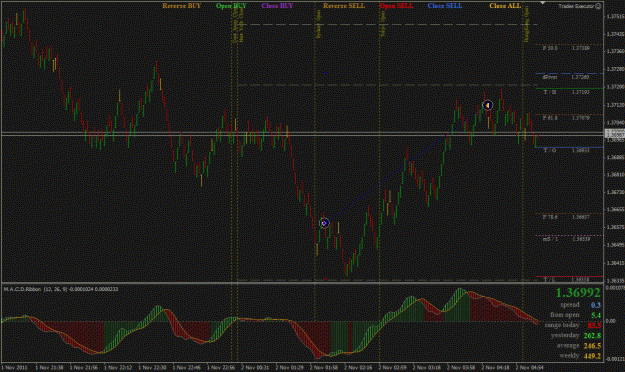
Task: Click the Trader Executor smiley icon
Action: coord(598,6)
